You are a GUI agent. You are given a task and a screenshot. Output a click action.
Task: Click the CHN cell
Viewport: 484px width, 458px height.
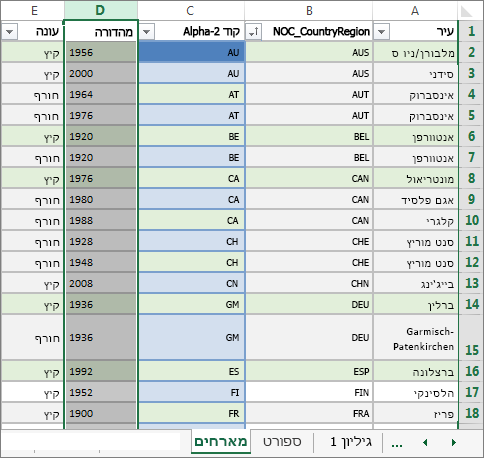(309, 283)
